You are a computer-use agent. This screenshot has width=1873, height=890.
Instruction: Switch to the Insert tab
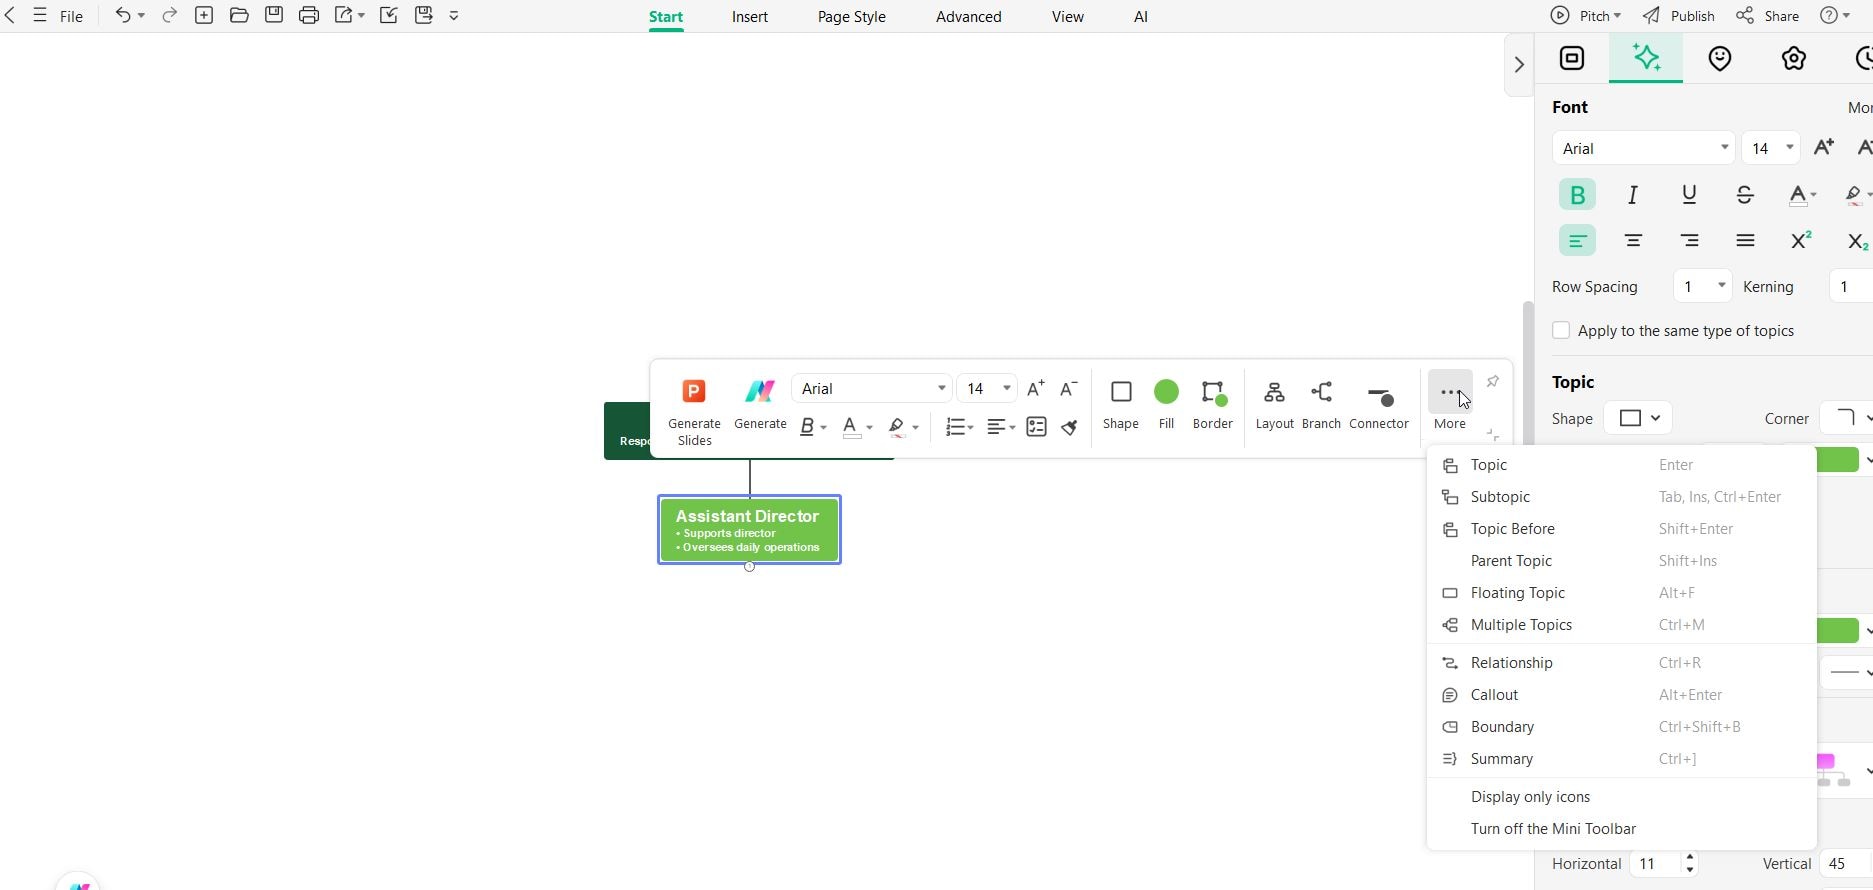(x=750, y=17)
